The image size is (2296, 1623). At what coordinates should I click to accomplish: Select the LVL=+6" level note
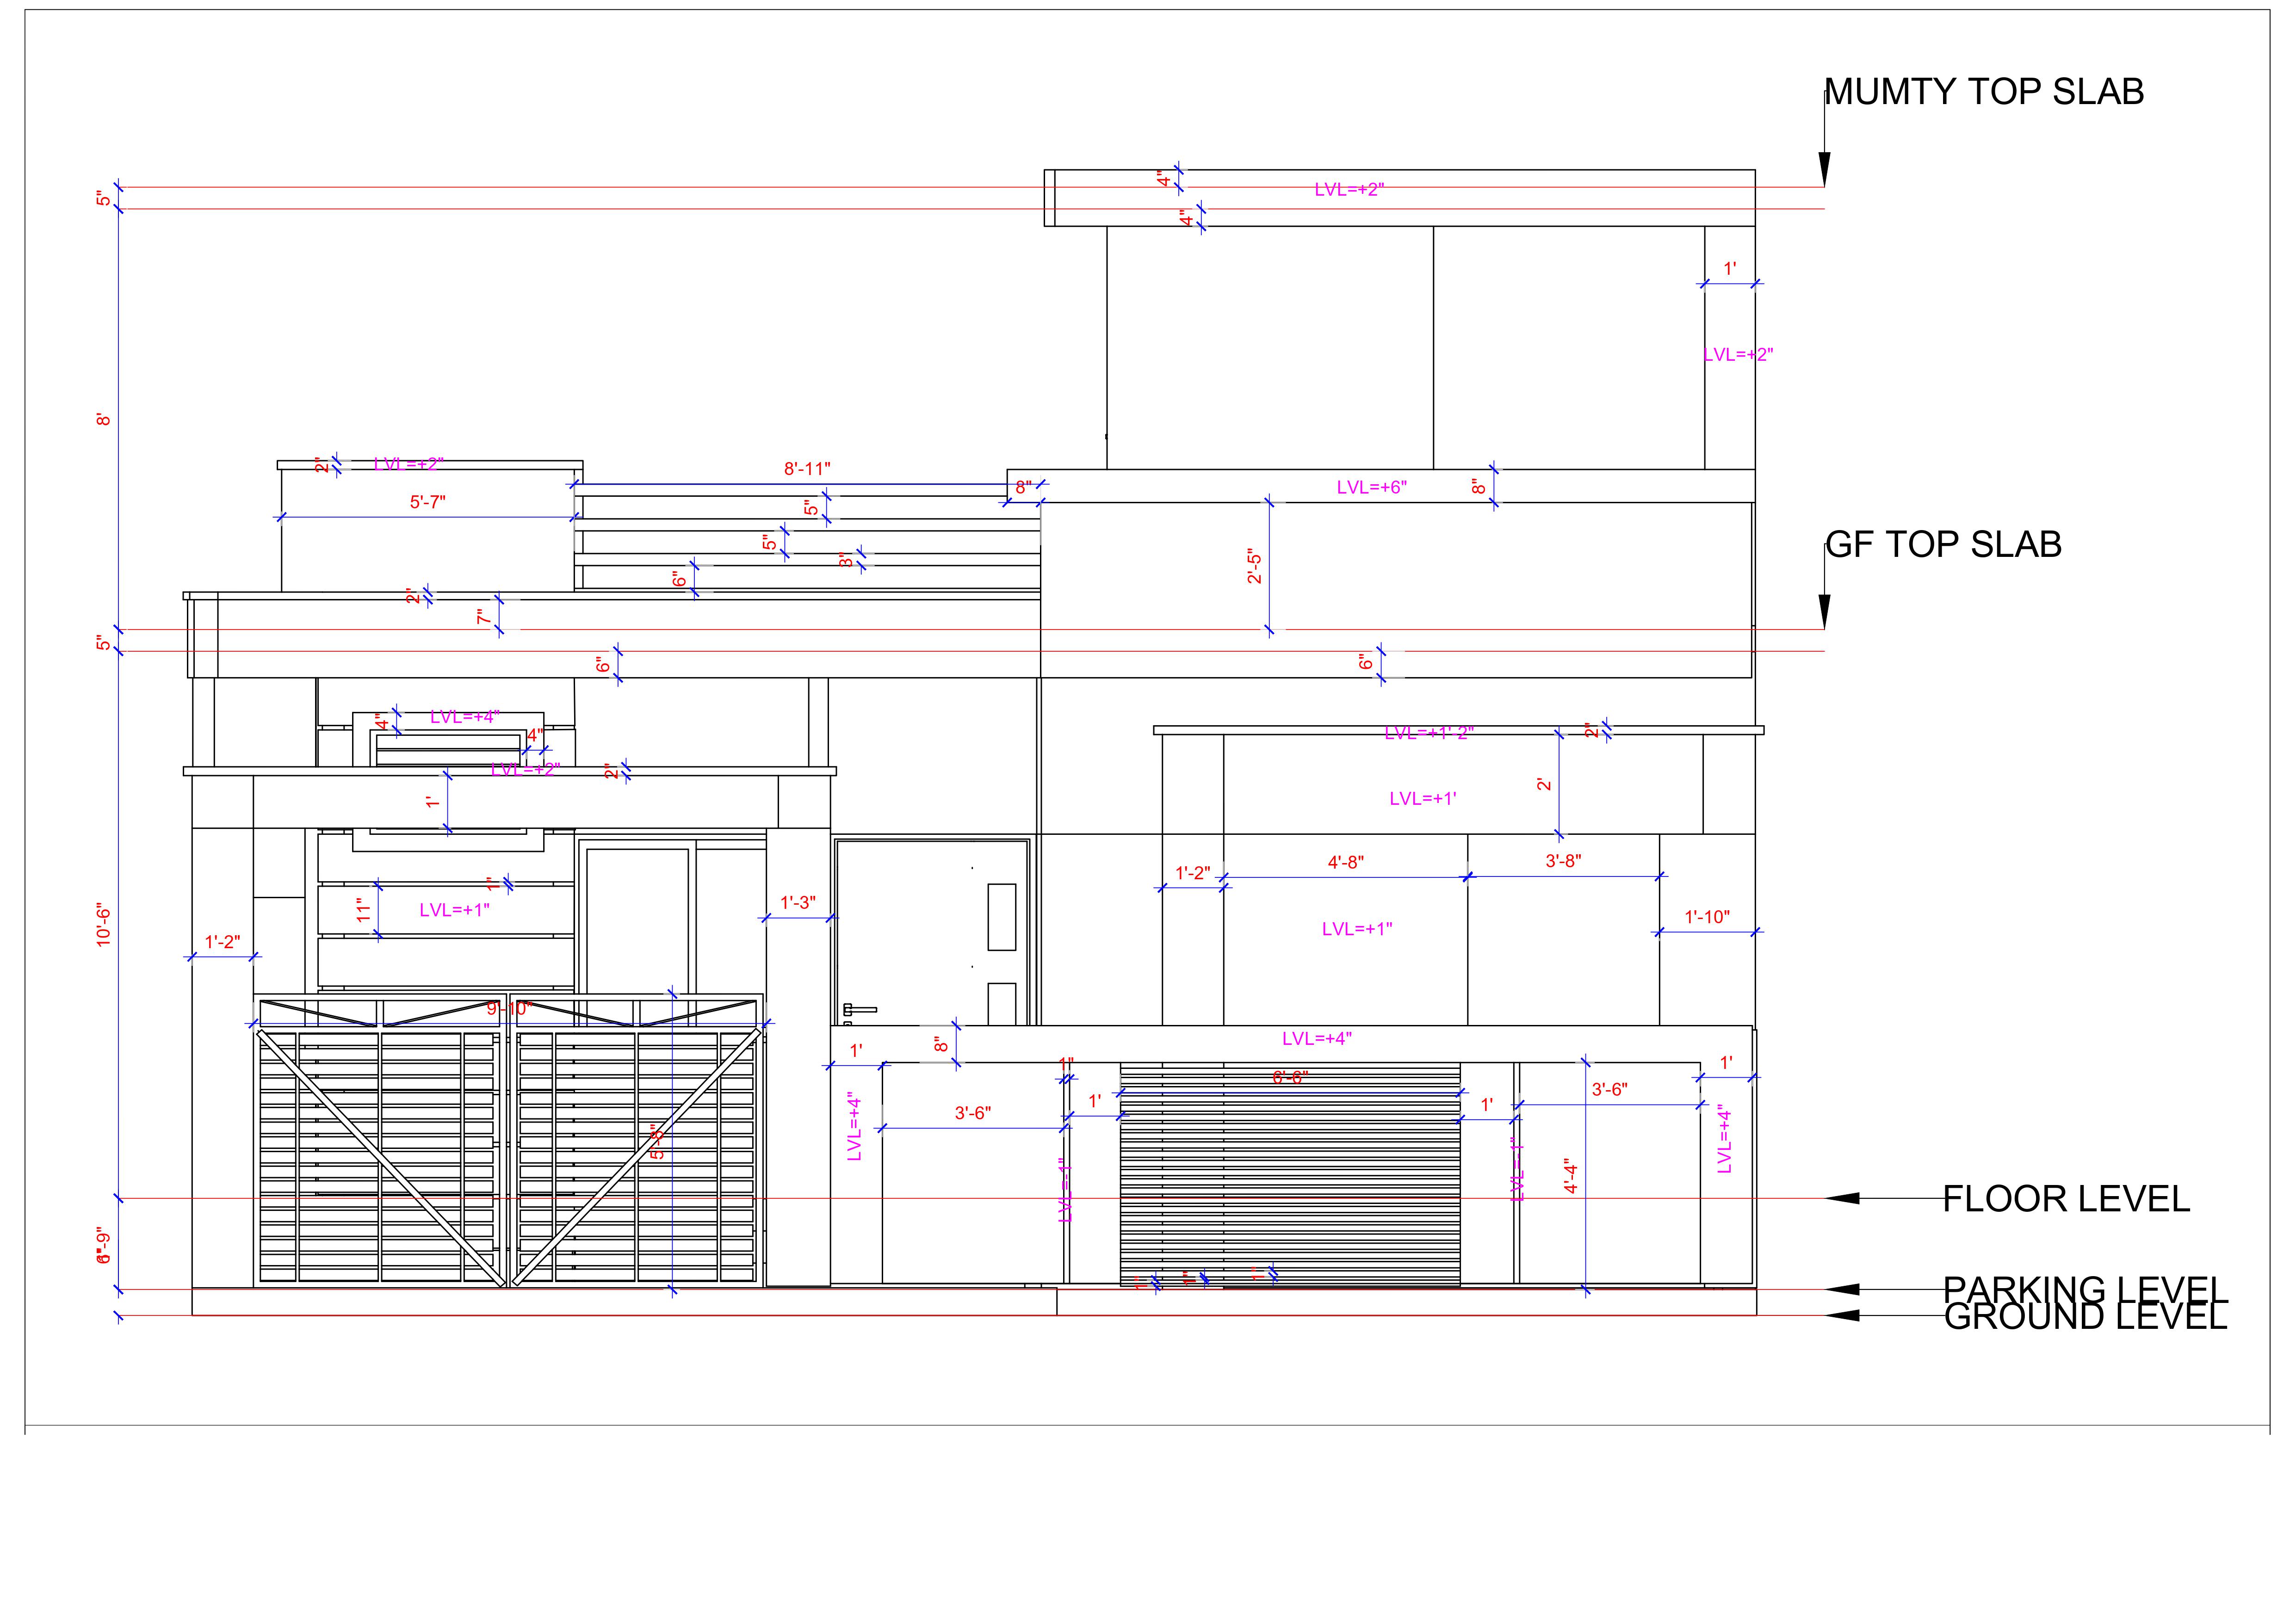click(x=1371, y=487)
